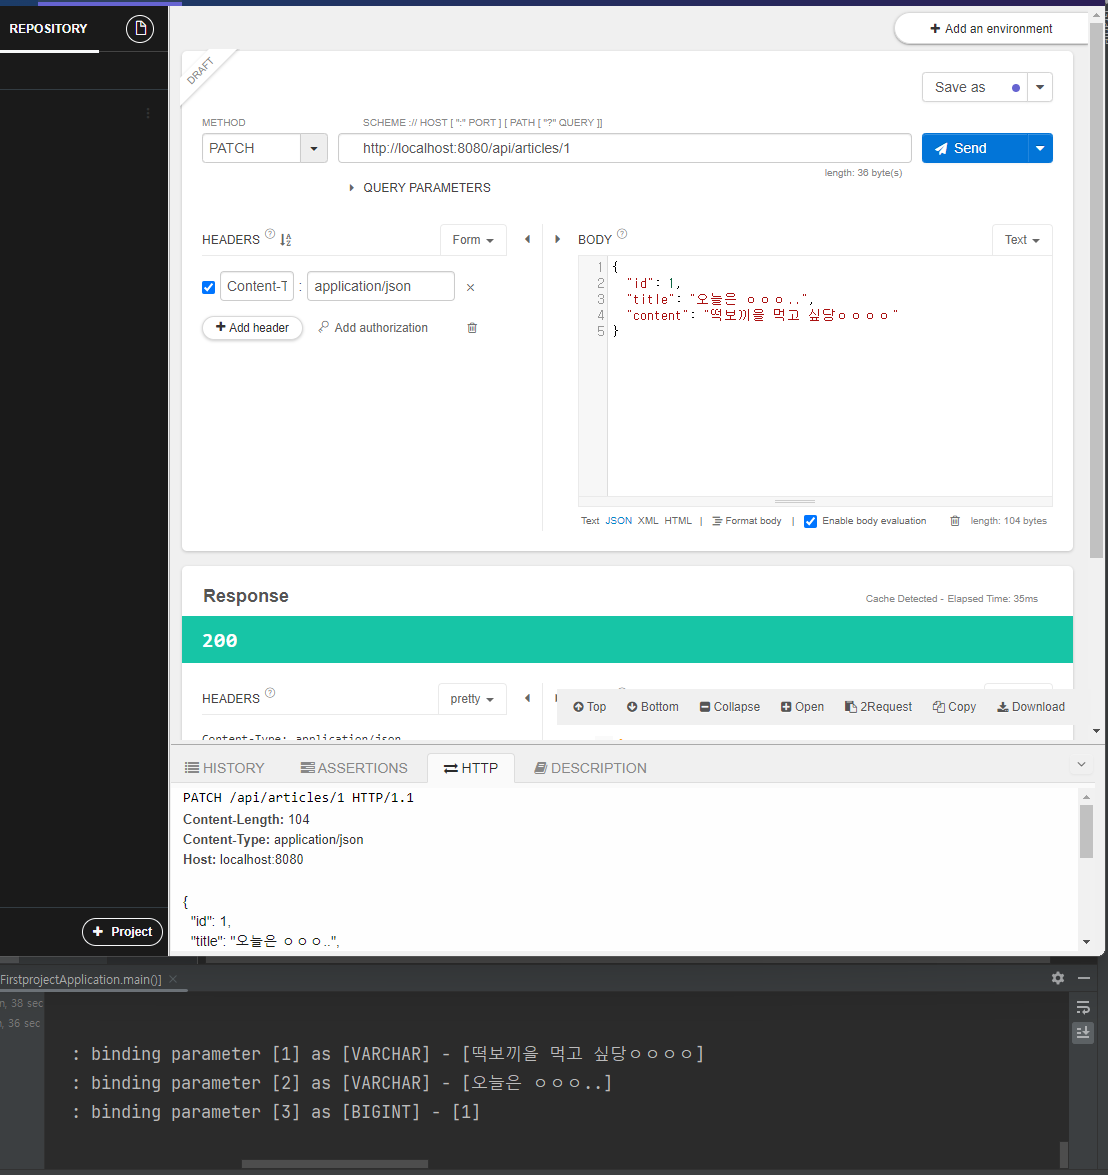Sort headers with the A-Z icon

(285, 240)
